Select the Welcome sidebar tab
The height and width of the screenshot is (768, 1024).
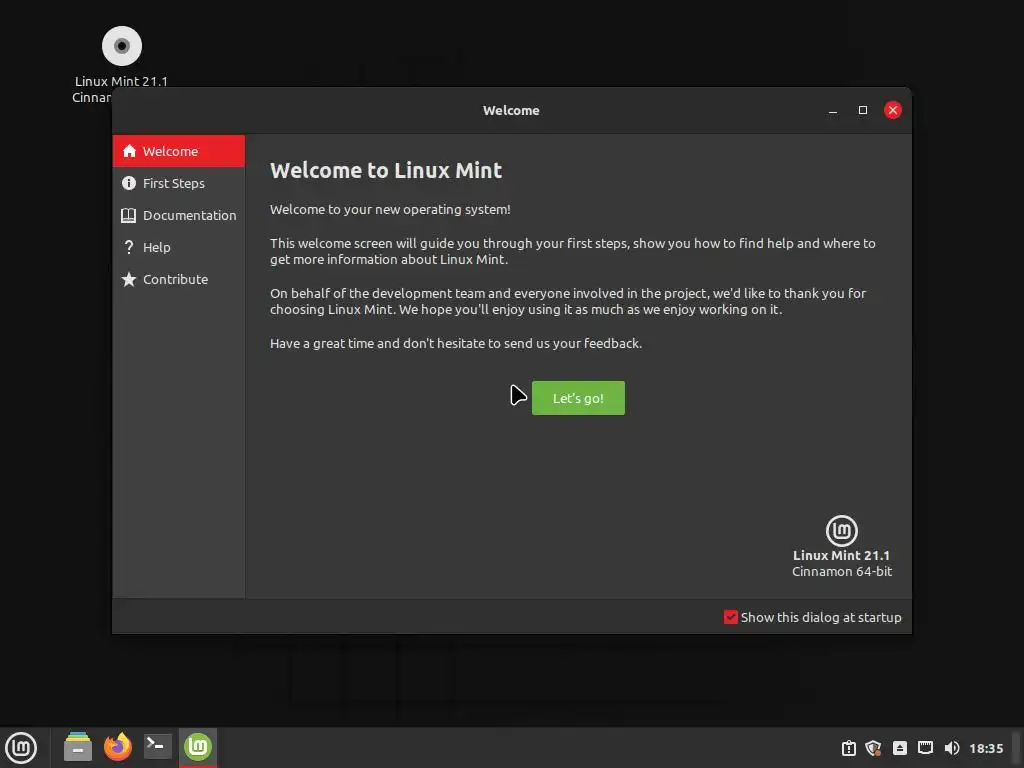(179, 151)
